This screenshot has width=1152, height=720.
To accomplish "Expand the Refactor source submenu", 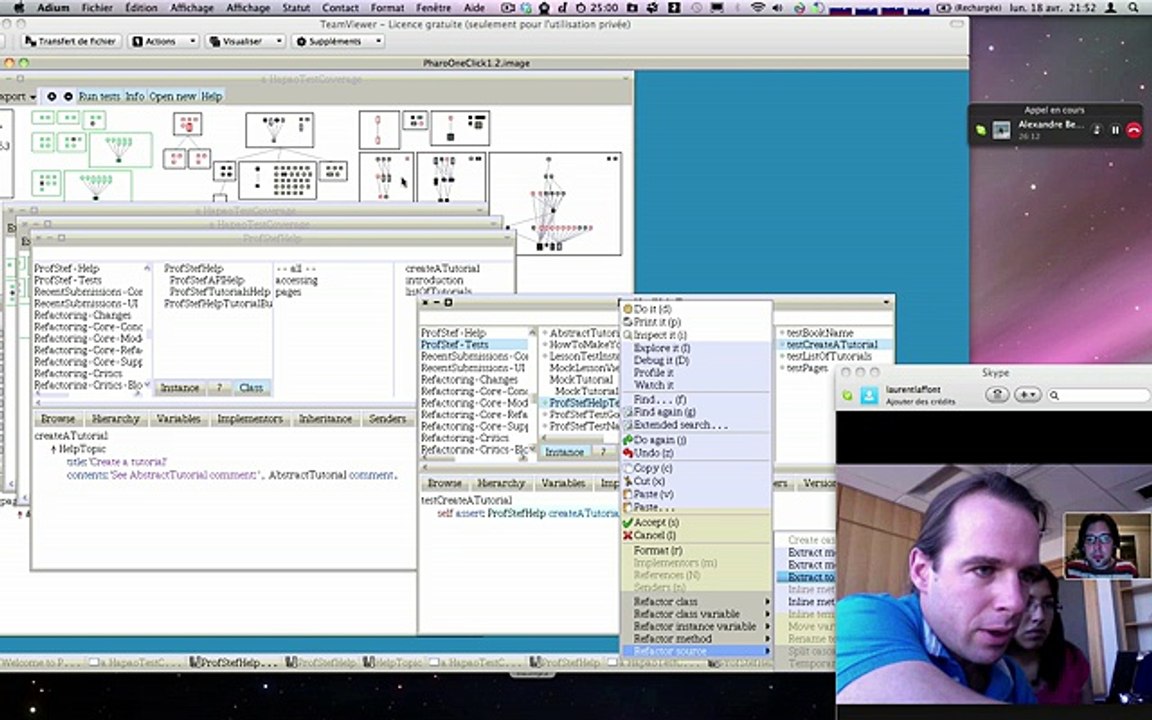I will click(x=696, y=651).
